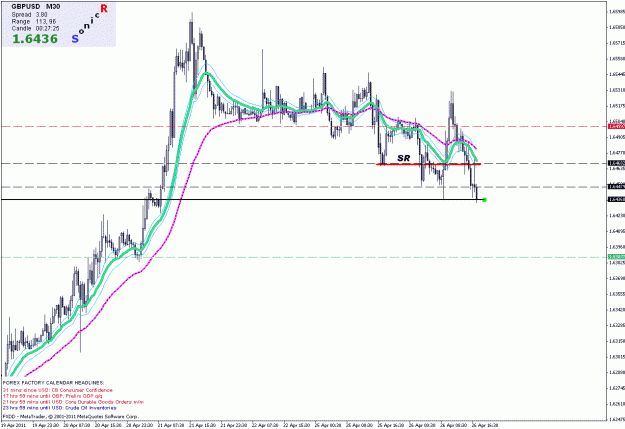Image resolution: width=625 pixels, height=429 pixels.
Task: Click the Prelim GDP q/q headline
Action: tap(53, 396)
